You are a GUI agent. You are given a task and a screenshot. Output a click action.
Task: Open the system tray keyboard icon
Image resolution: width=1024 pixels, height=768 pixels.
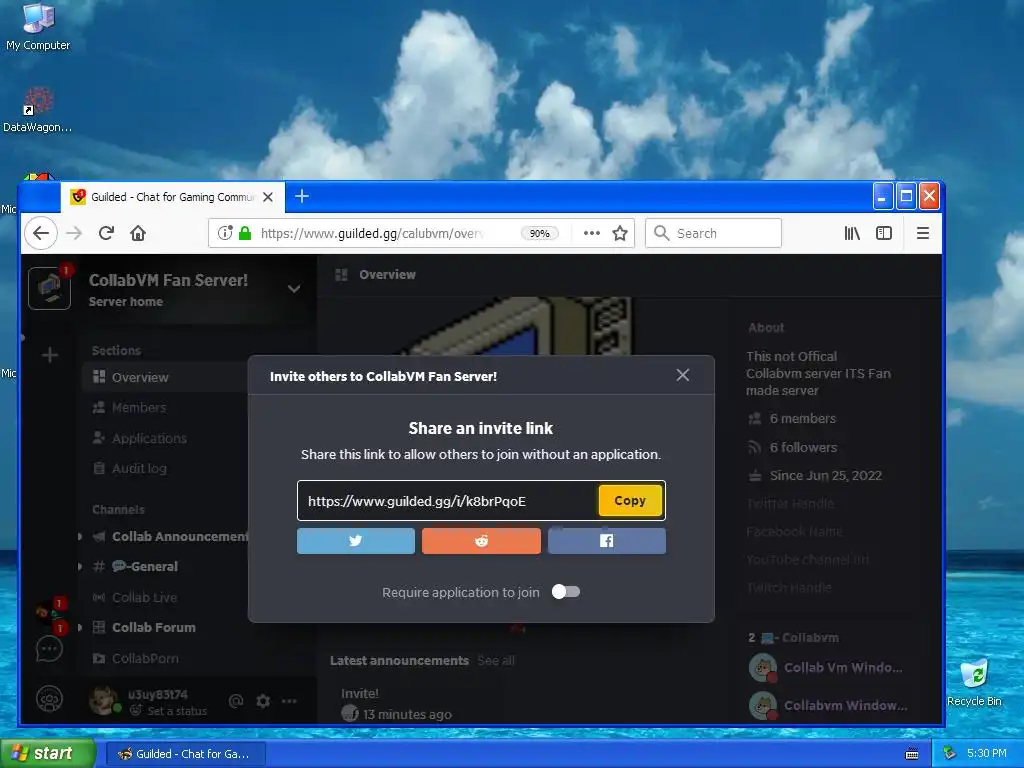click(912, 754)
